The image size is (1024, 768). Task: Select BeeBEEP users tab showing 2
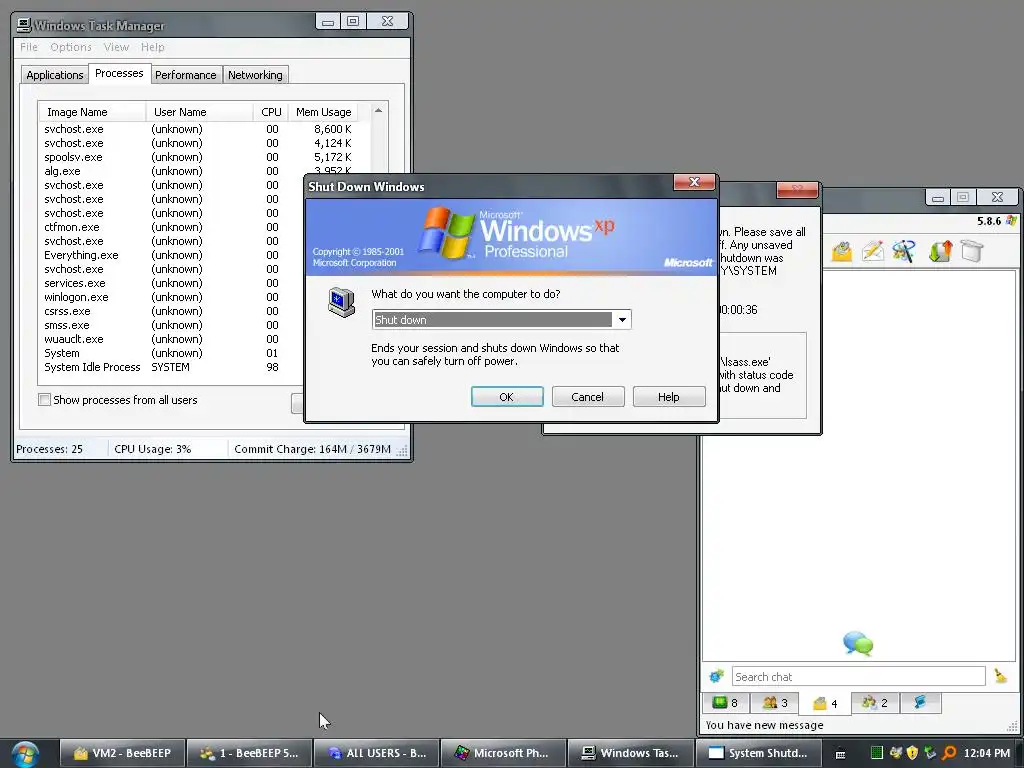875,703
